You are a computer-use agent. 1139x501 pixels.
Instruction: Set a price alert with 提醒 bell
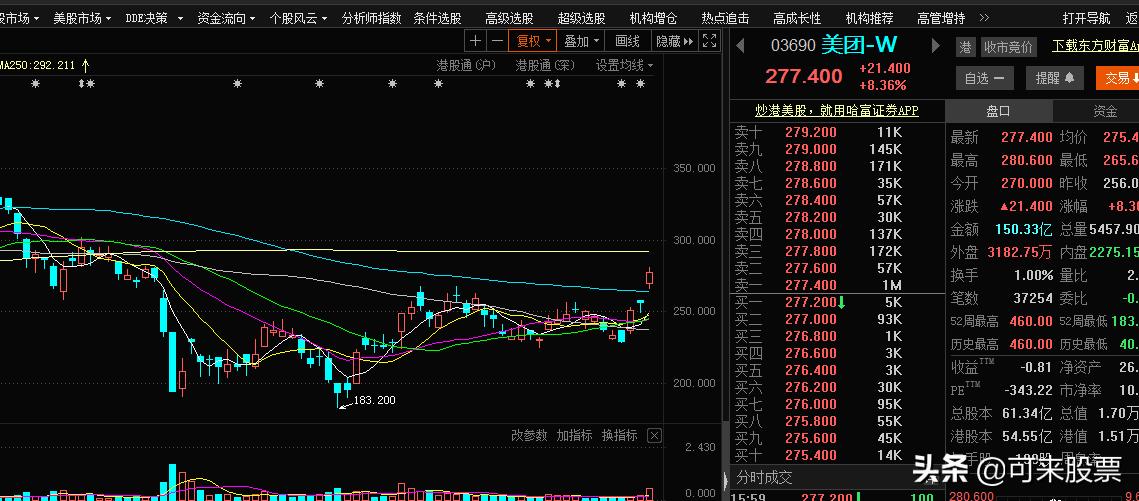coord(1055,78)
